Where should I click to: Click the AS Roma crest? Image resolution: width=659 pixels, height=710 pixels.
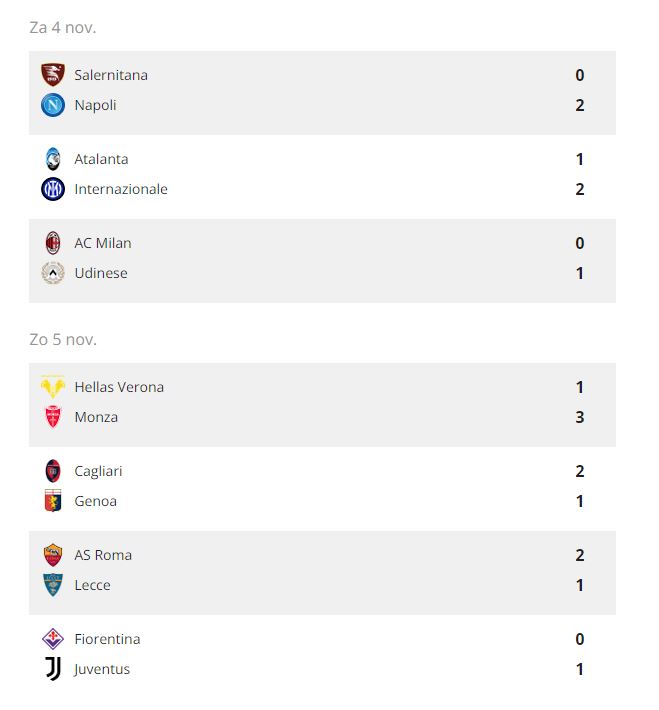click(52, 555)
